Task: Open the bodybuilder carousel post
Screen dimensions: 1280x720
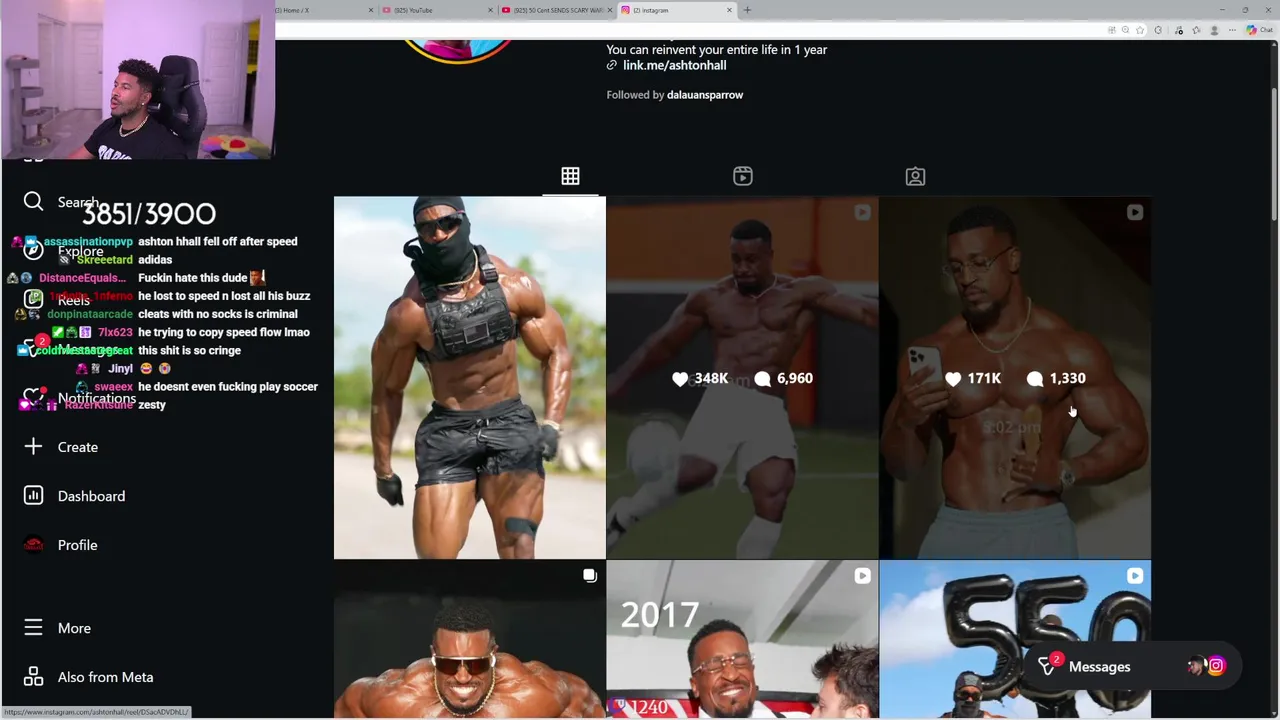Action: click(469, 640)
